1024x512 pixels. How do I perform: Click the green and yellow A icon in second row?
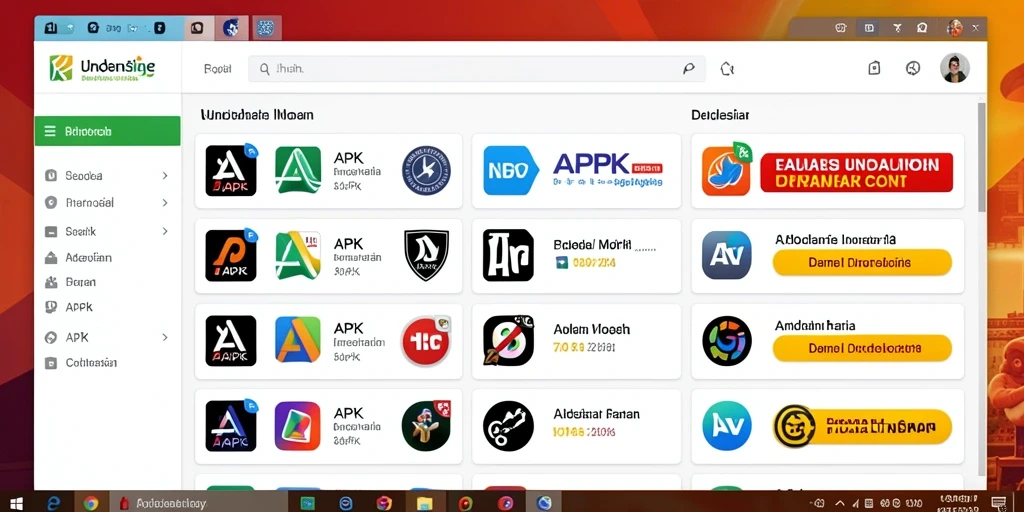pyautogui.click(x=298, y=255)
